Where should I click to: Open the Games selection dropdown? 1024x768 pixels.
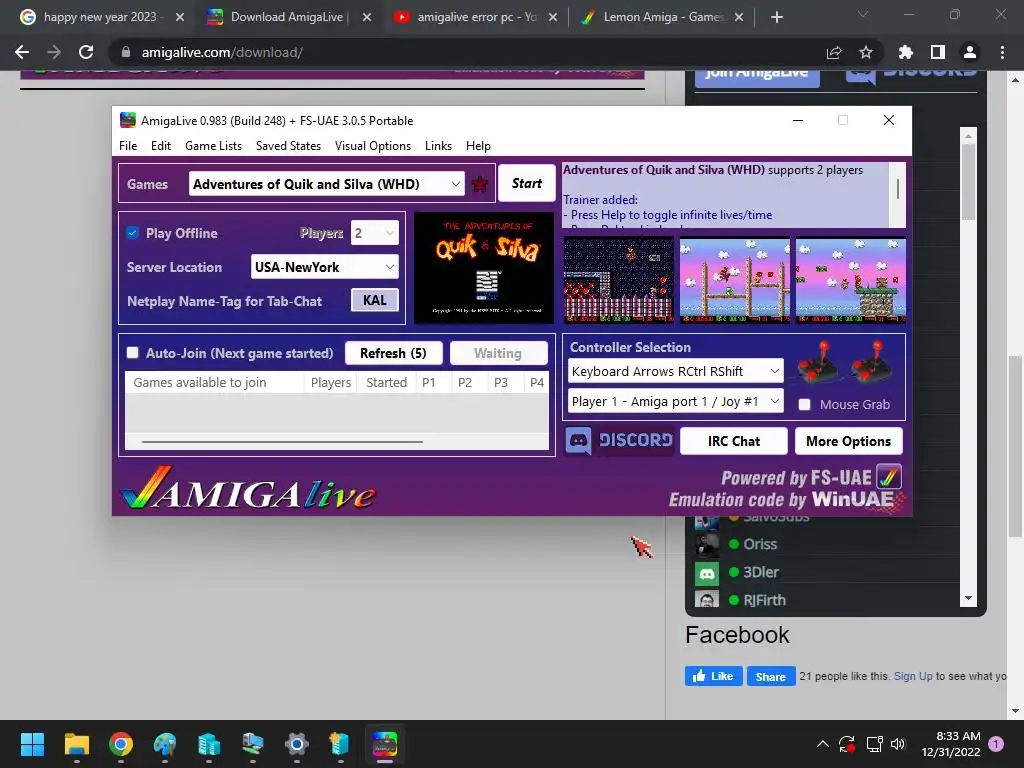326,184
